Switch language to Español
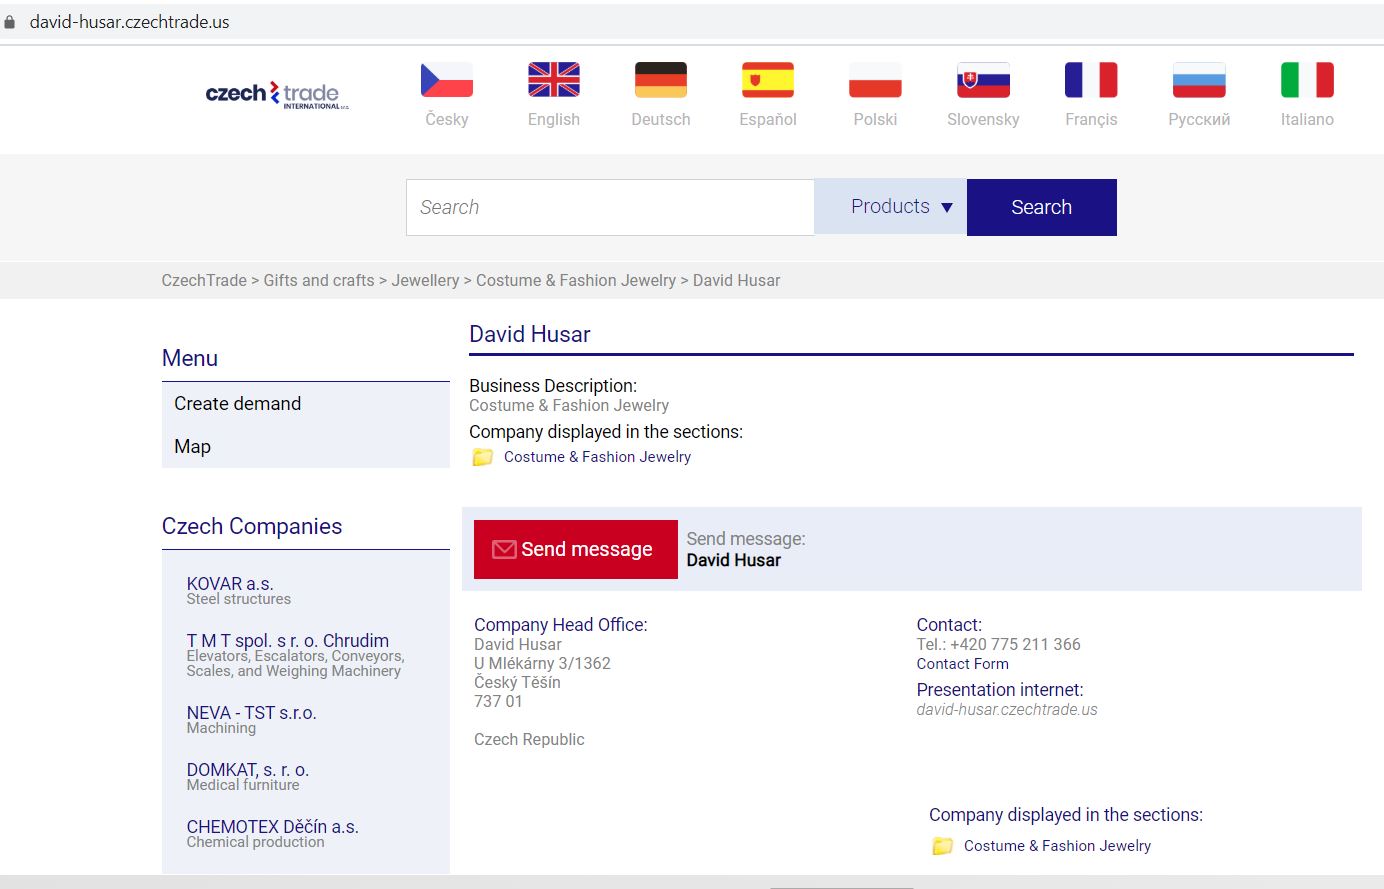This screenshot has width=1384, height=889. click(x=768, y=119)
